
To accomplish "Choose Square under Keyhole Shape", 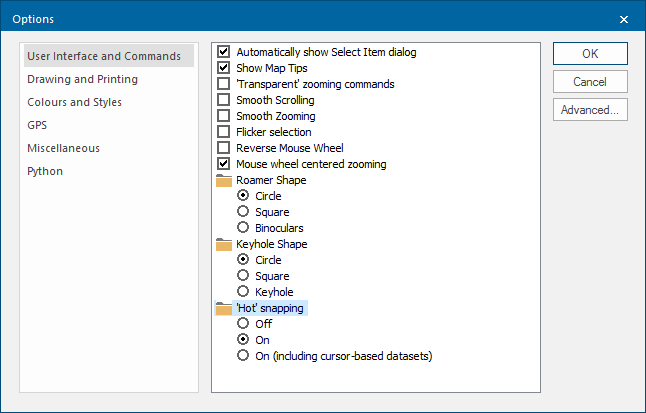I will click(x=243, y=276).
